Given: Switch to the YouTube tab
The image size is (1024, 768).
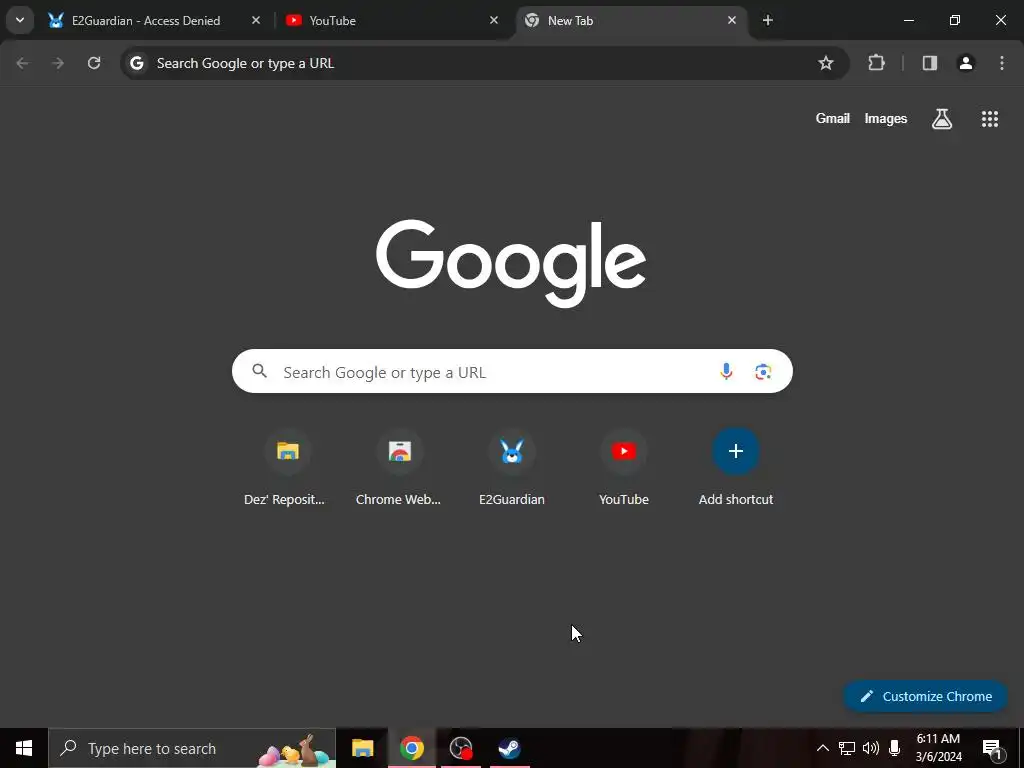Looking at the screenshot, I should (392, 20).
